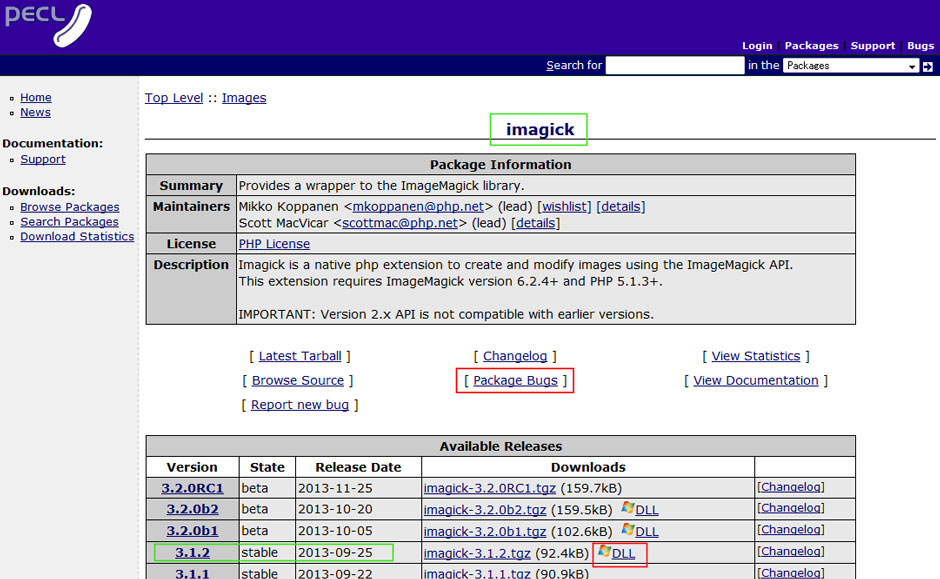Go to Home in the sidebar

click(36, 97)
